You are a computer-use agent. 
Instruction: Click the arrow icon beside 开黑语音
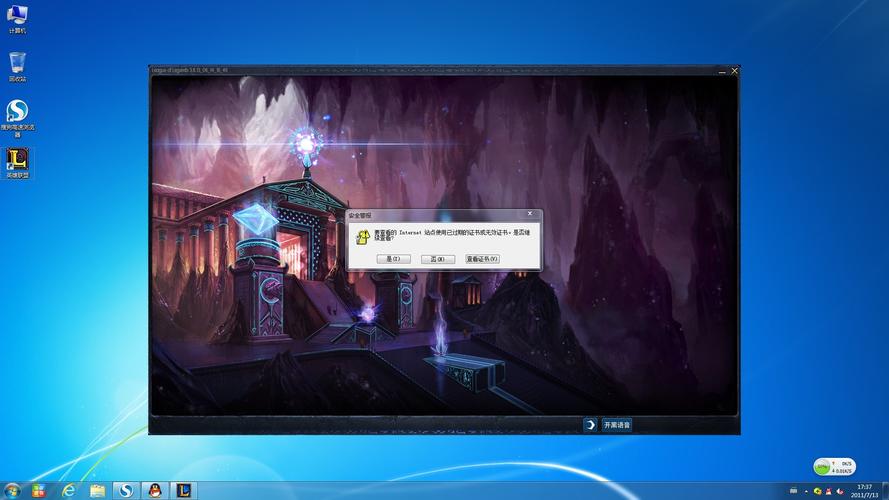[x=590, y=425]
